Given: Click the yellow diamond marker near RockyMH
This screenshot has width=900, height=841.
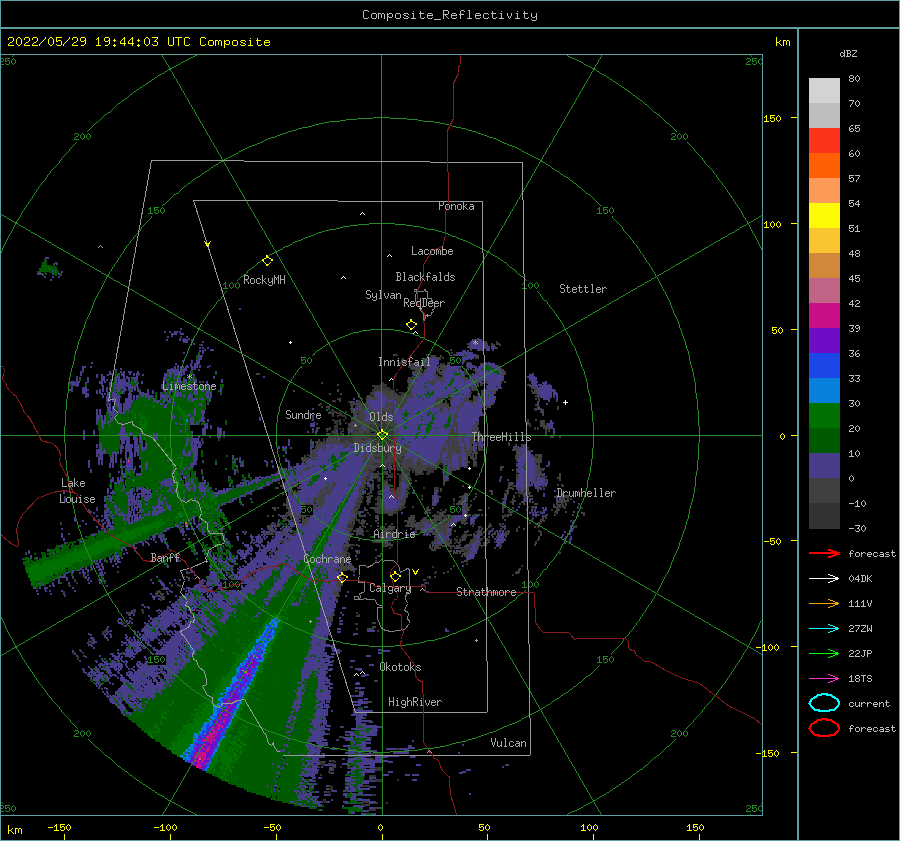Looking at the screenshot, I should [x=267, y=261].
